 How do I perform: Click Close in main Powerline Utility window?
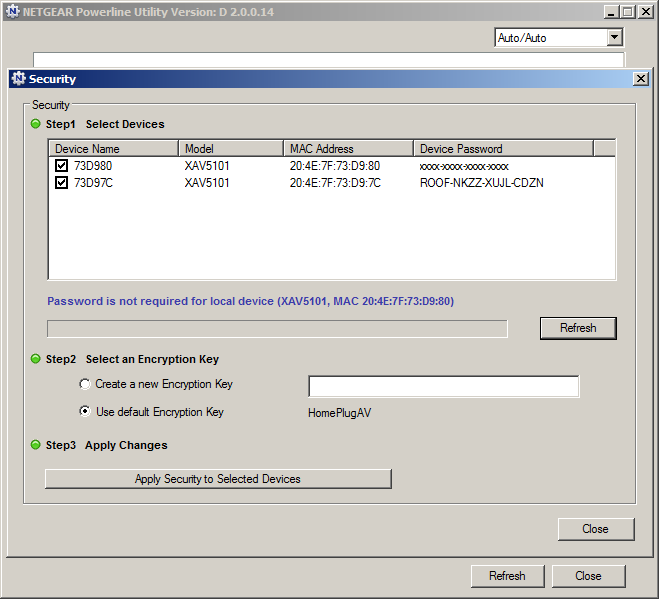tap(588, 576)
